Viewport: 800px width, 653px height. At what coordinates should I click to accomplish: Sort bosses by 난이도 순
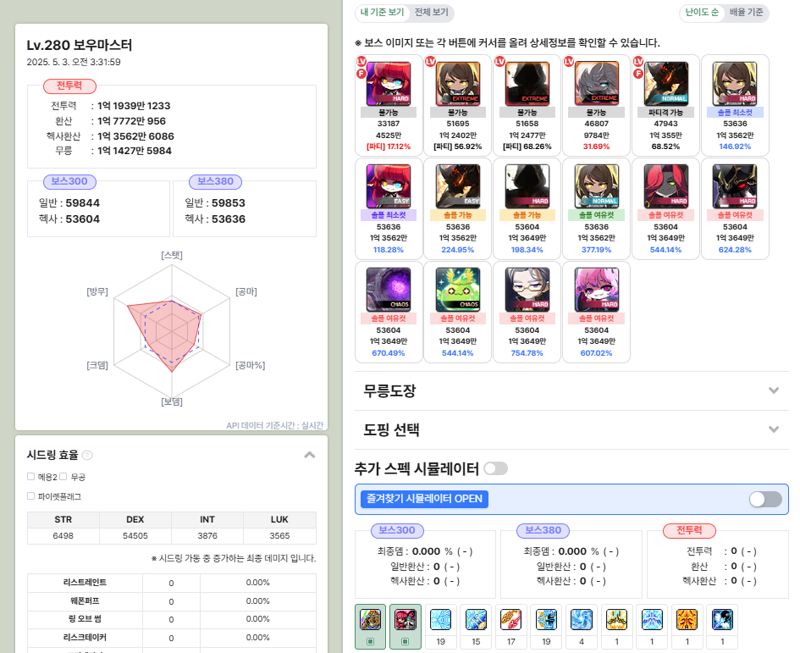702,12
